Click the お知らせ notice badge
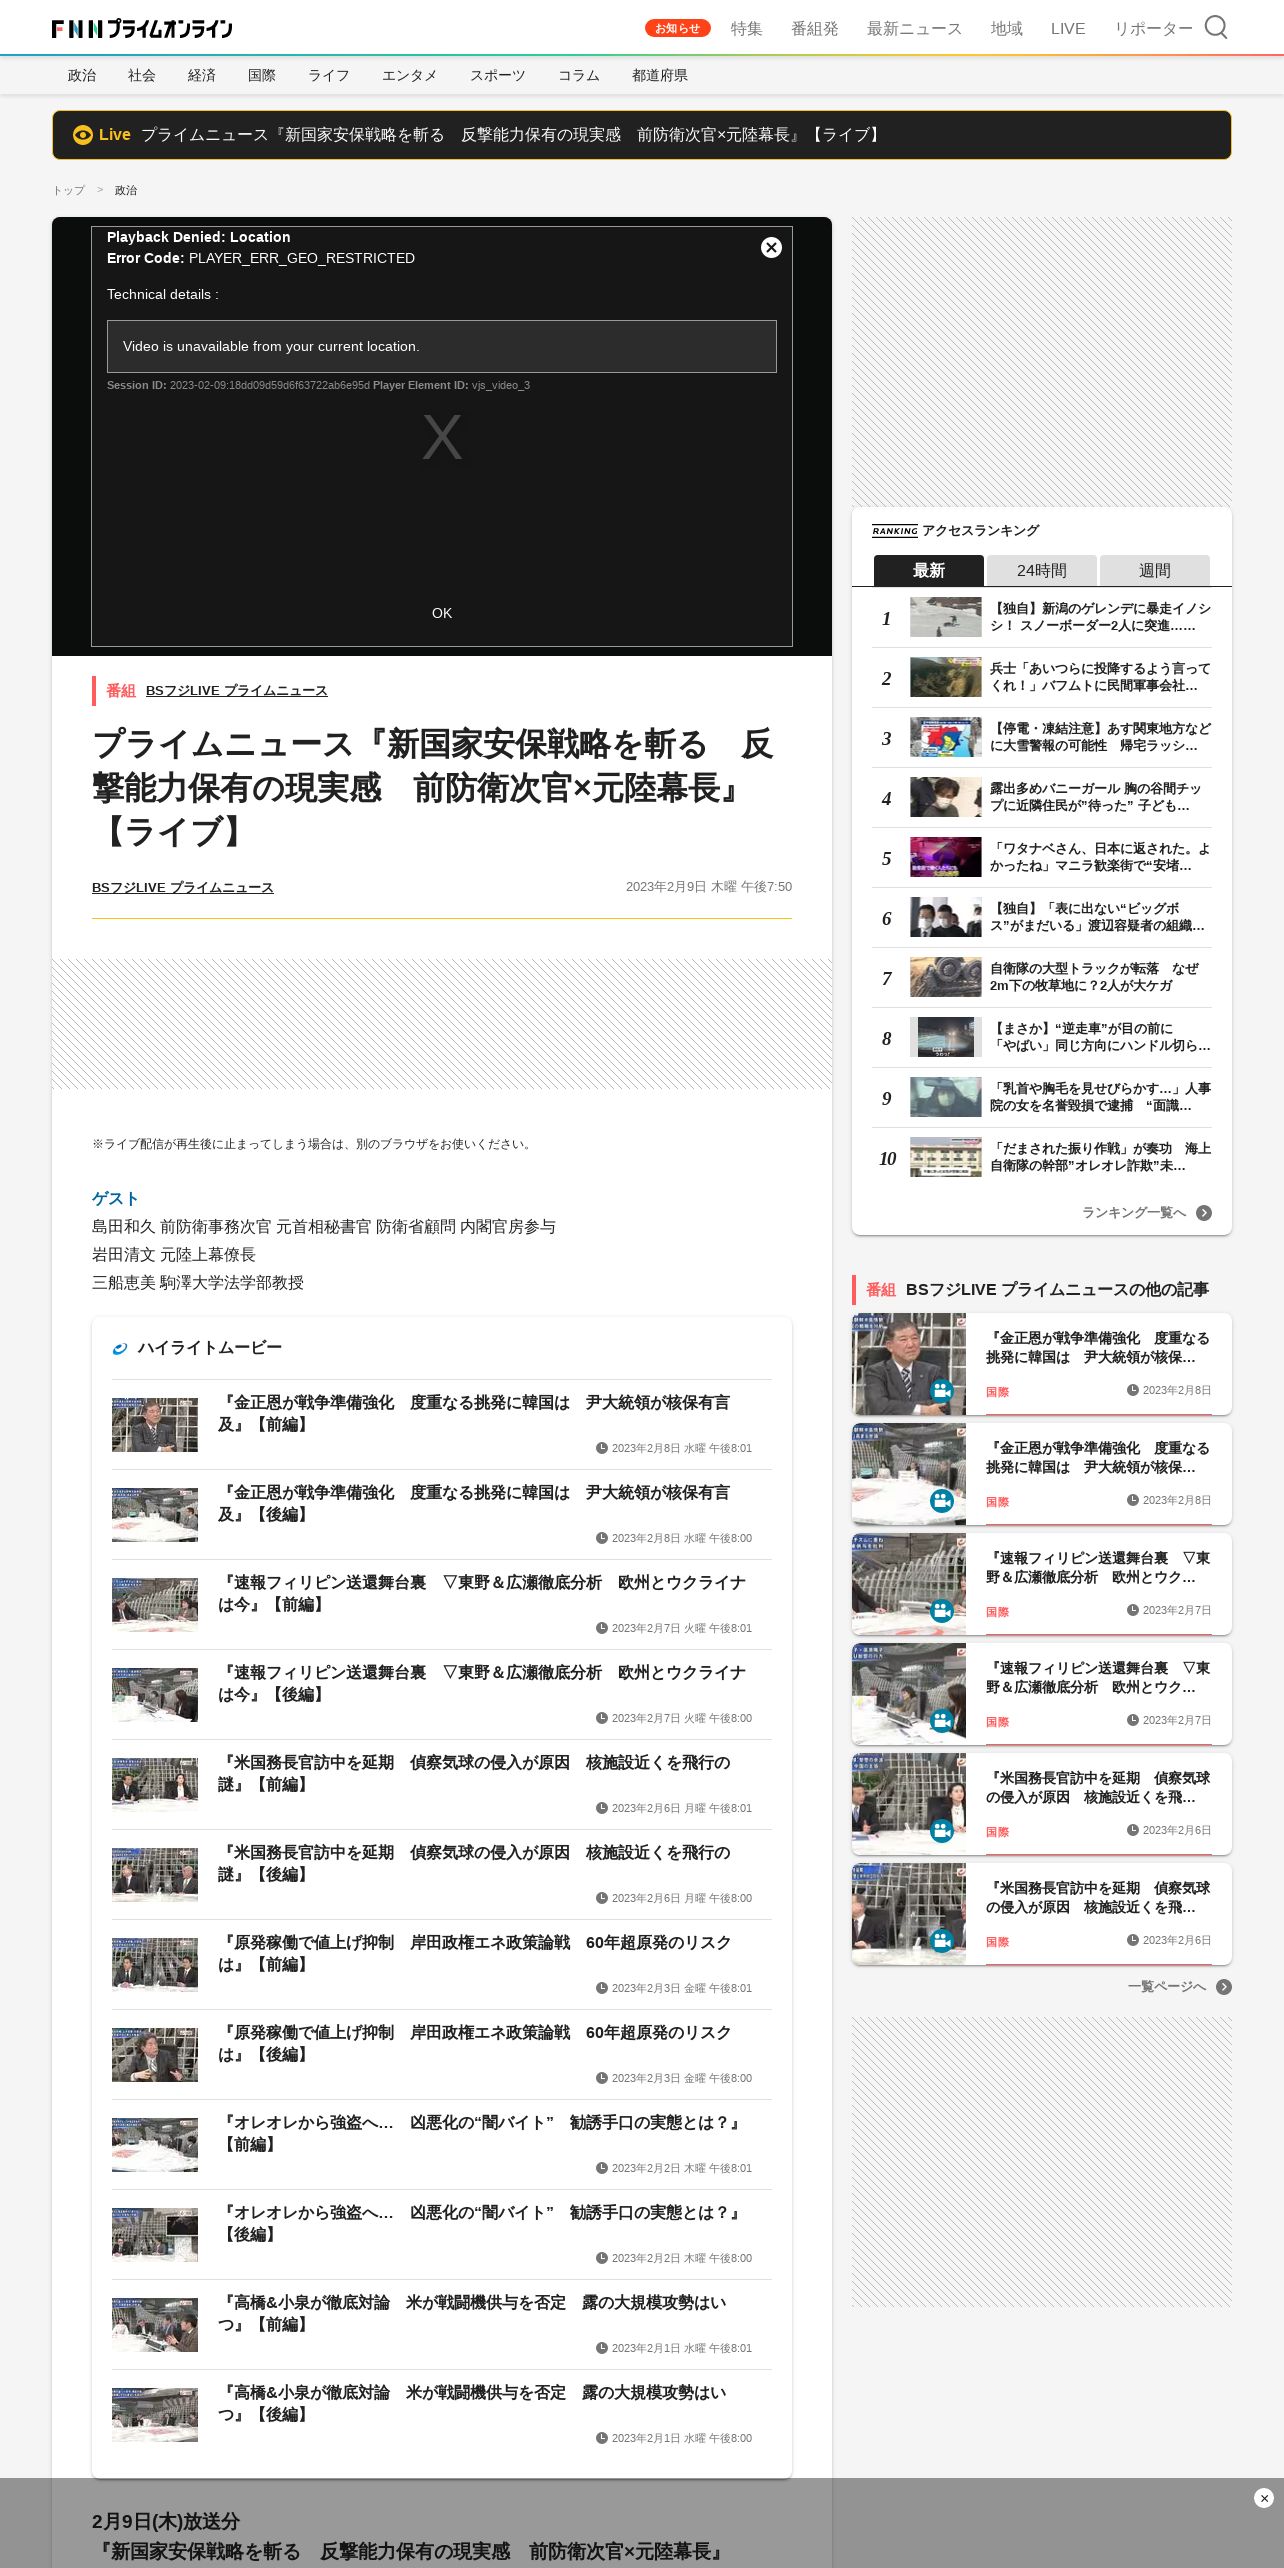Screen dimensions: 1284x2568 point(677,28)
